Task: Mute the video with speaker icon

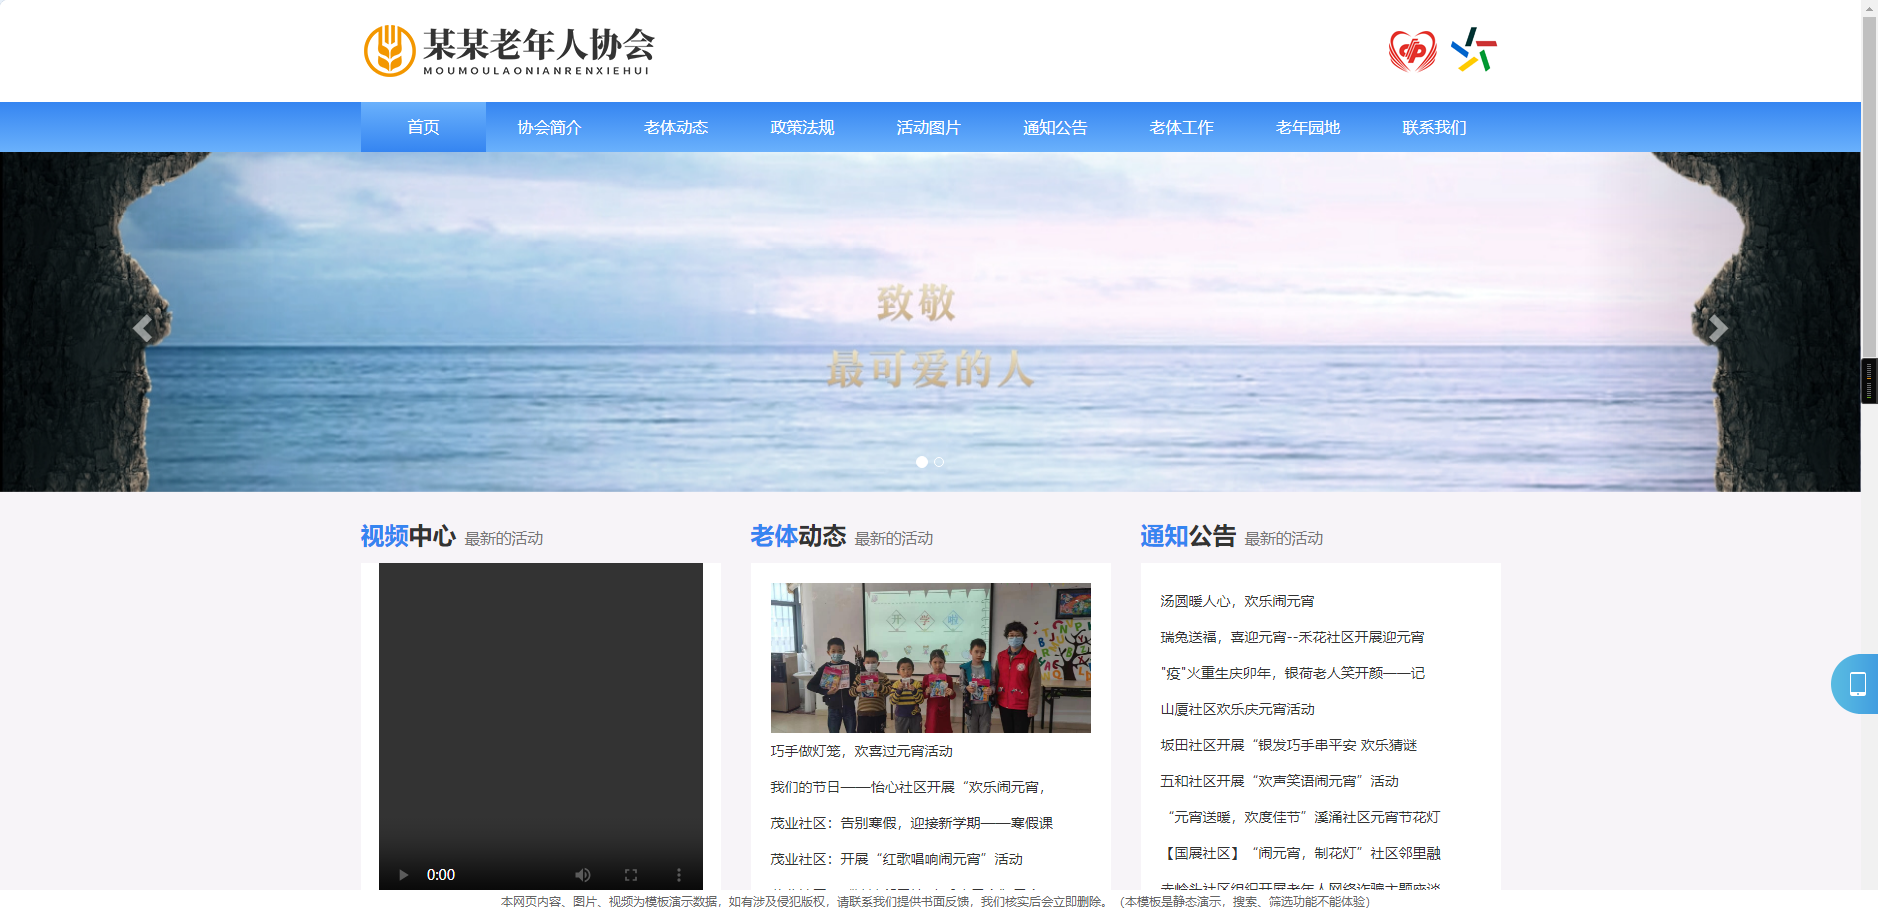Action: (583, 875)
